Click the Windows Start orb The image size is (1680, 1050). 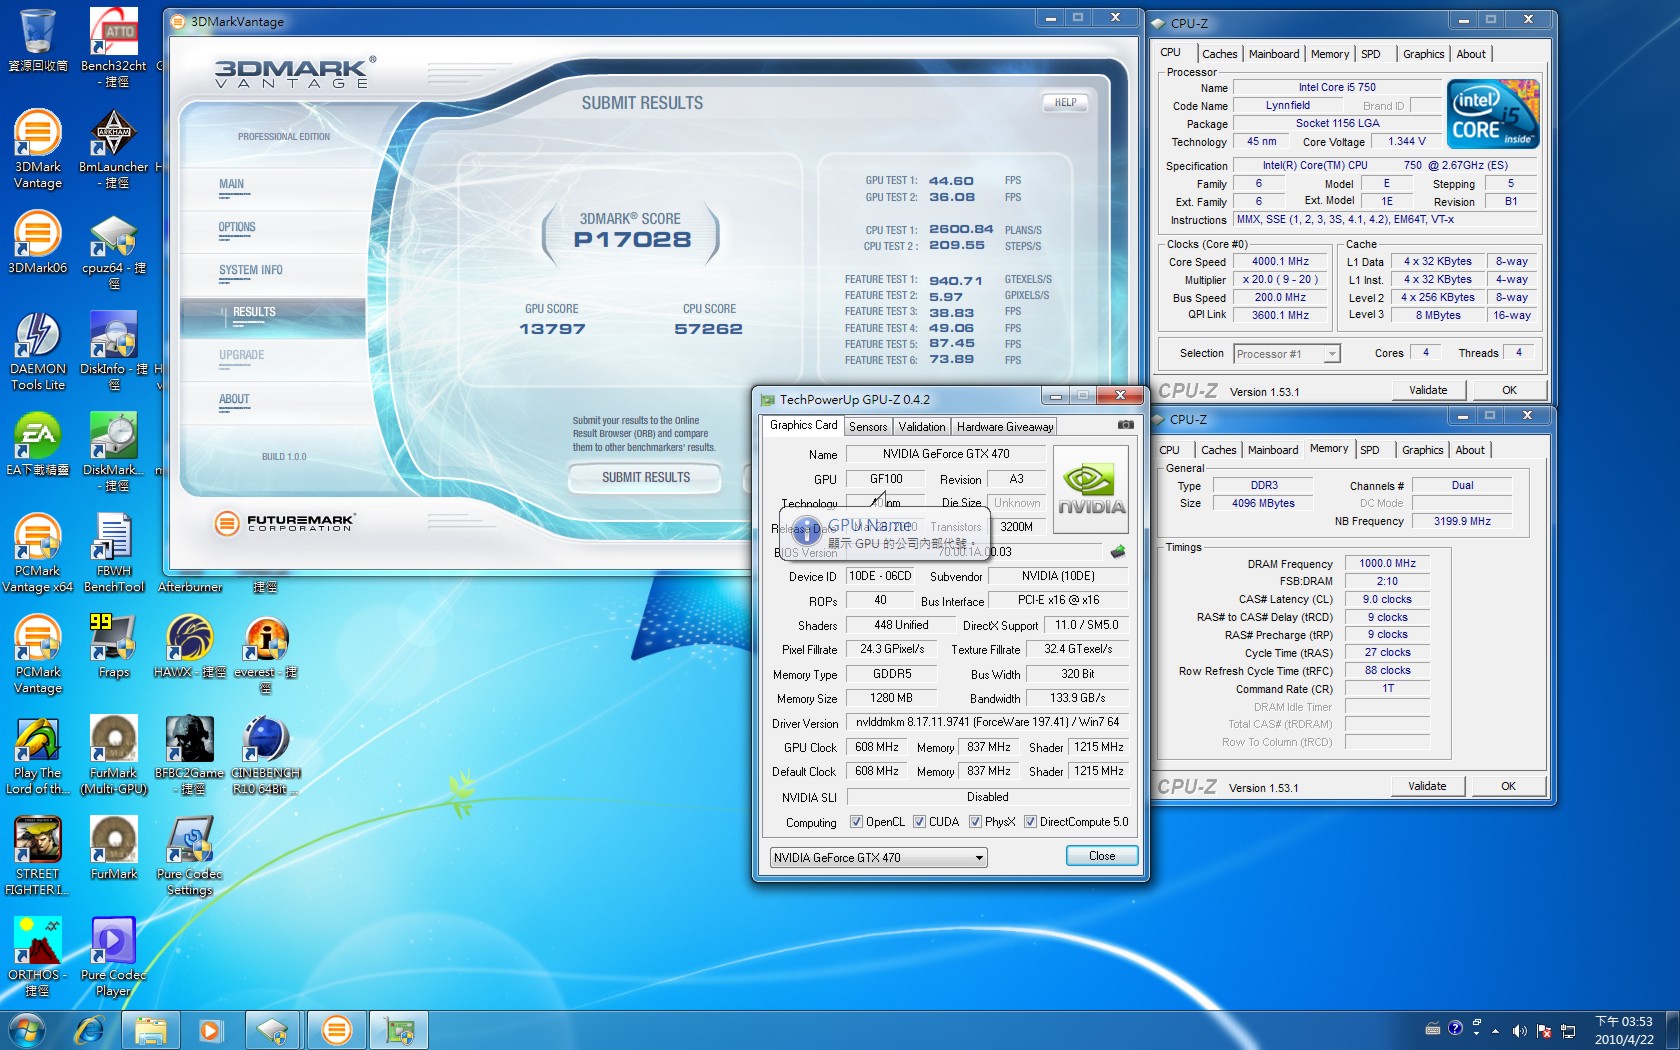(26, 1029)
